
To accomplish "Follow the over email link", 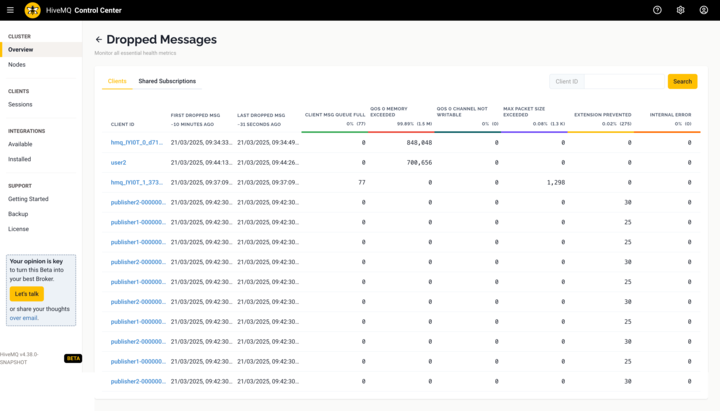I will pos(24,318).
